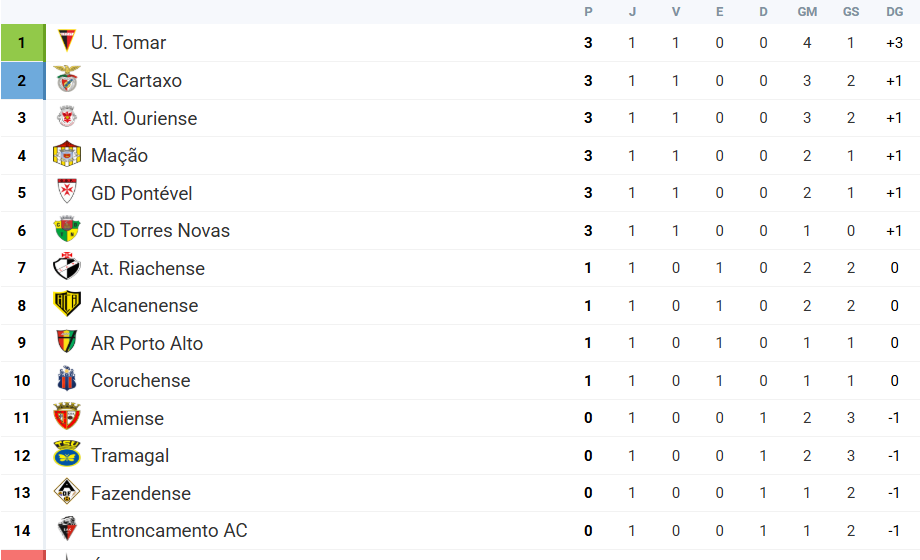Click the V wins column header
The width and height of the screenshot is (920, 560).
click(676, 12)
